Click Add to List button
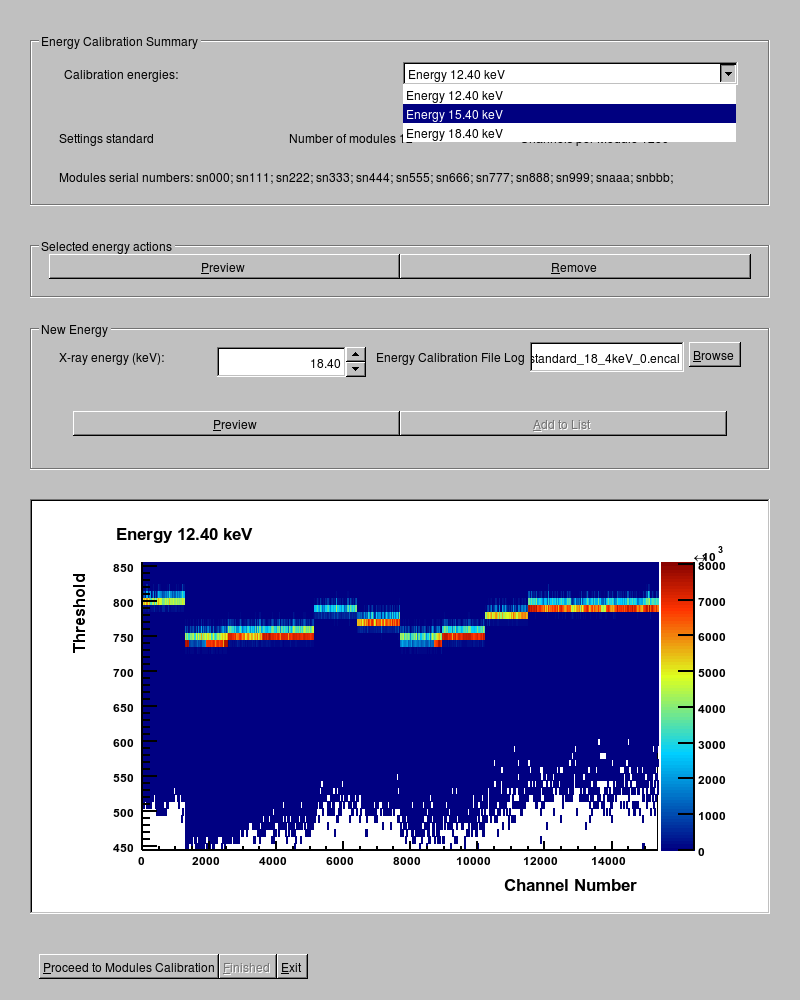Image resolution: width=800 pixels, height=1000 pixels. pyautogui.click(x=562, y=424)
